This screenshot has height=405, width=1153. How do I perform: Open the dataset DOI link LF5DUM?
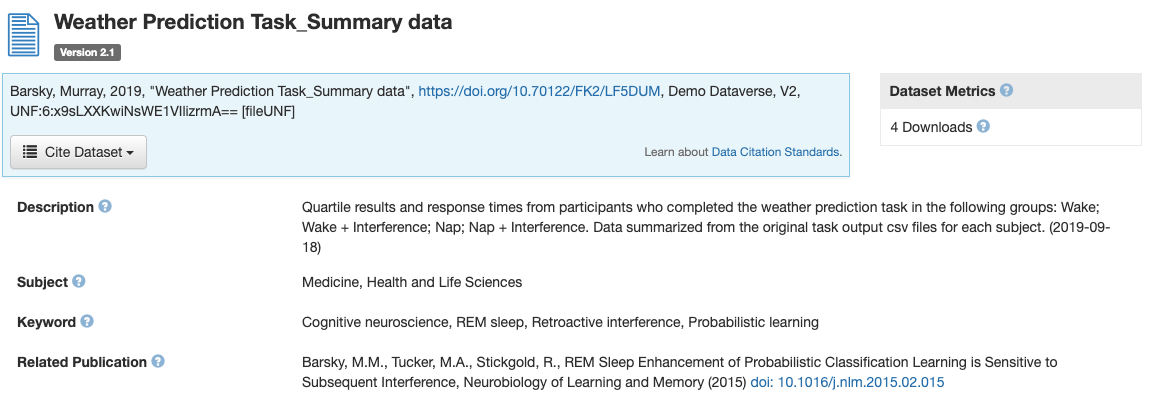[x=539, y=91]
